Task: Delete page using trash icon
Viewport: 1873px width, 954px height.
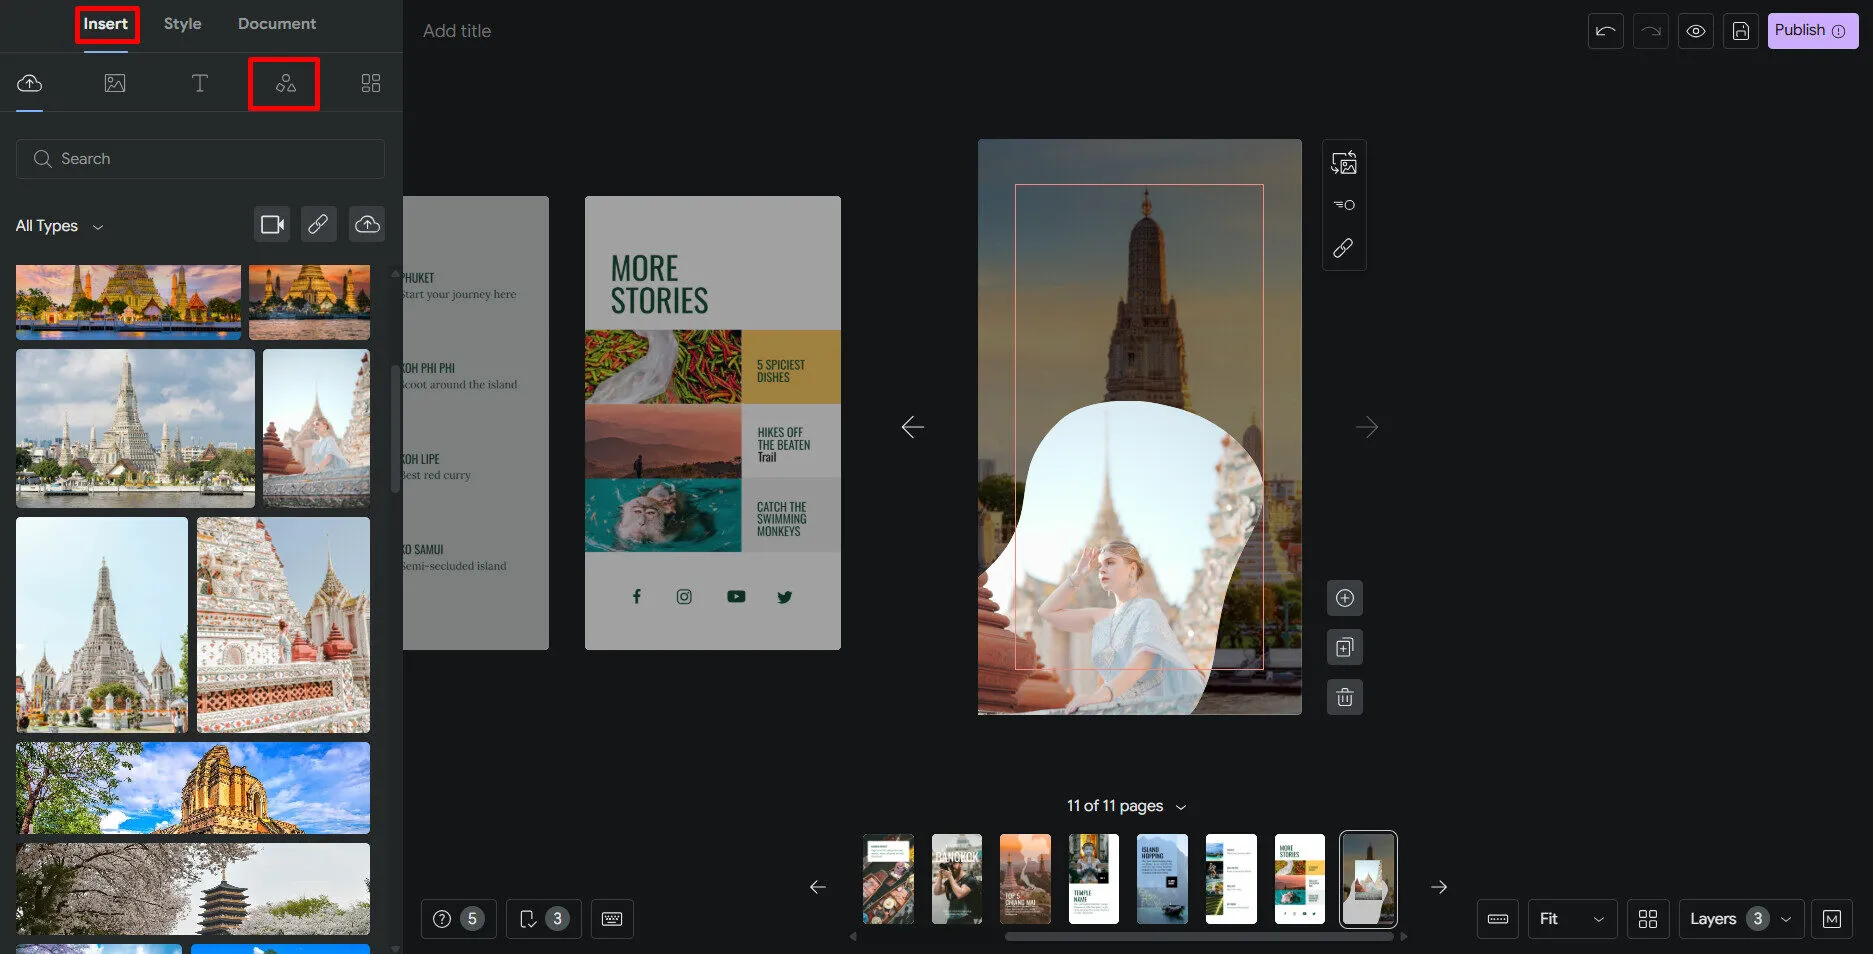Action: pyautogui.click(x=1344, y=697)
